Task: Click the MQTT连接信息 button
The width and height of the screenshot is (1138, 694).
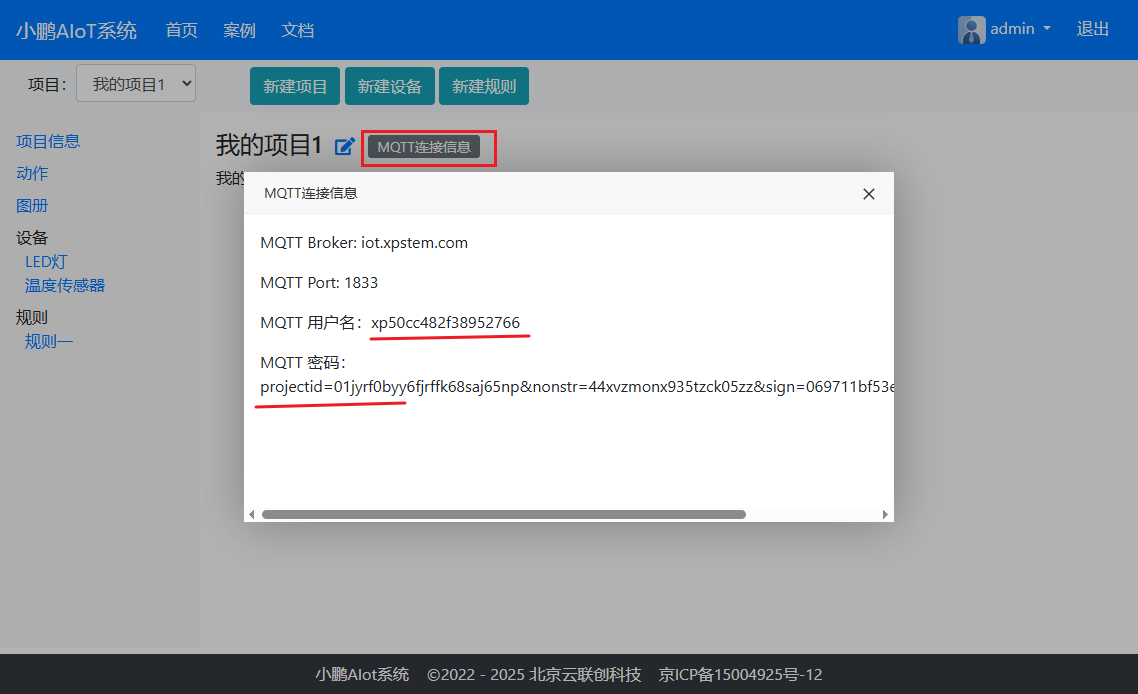Action: pos(424,147)
